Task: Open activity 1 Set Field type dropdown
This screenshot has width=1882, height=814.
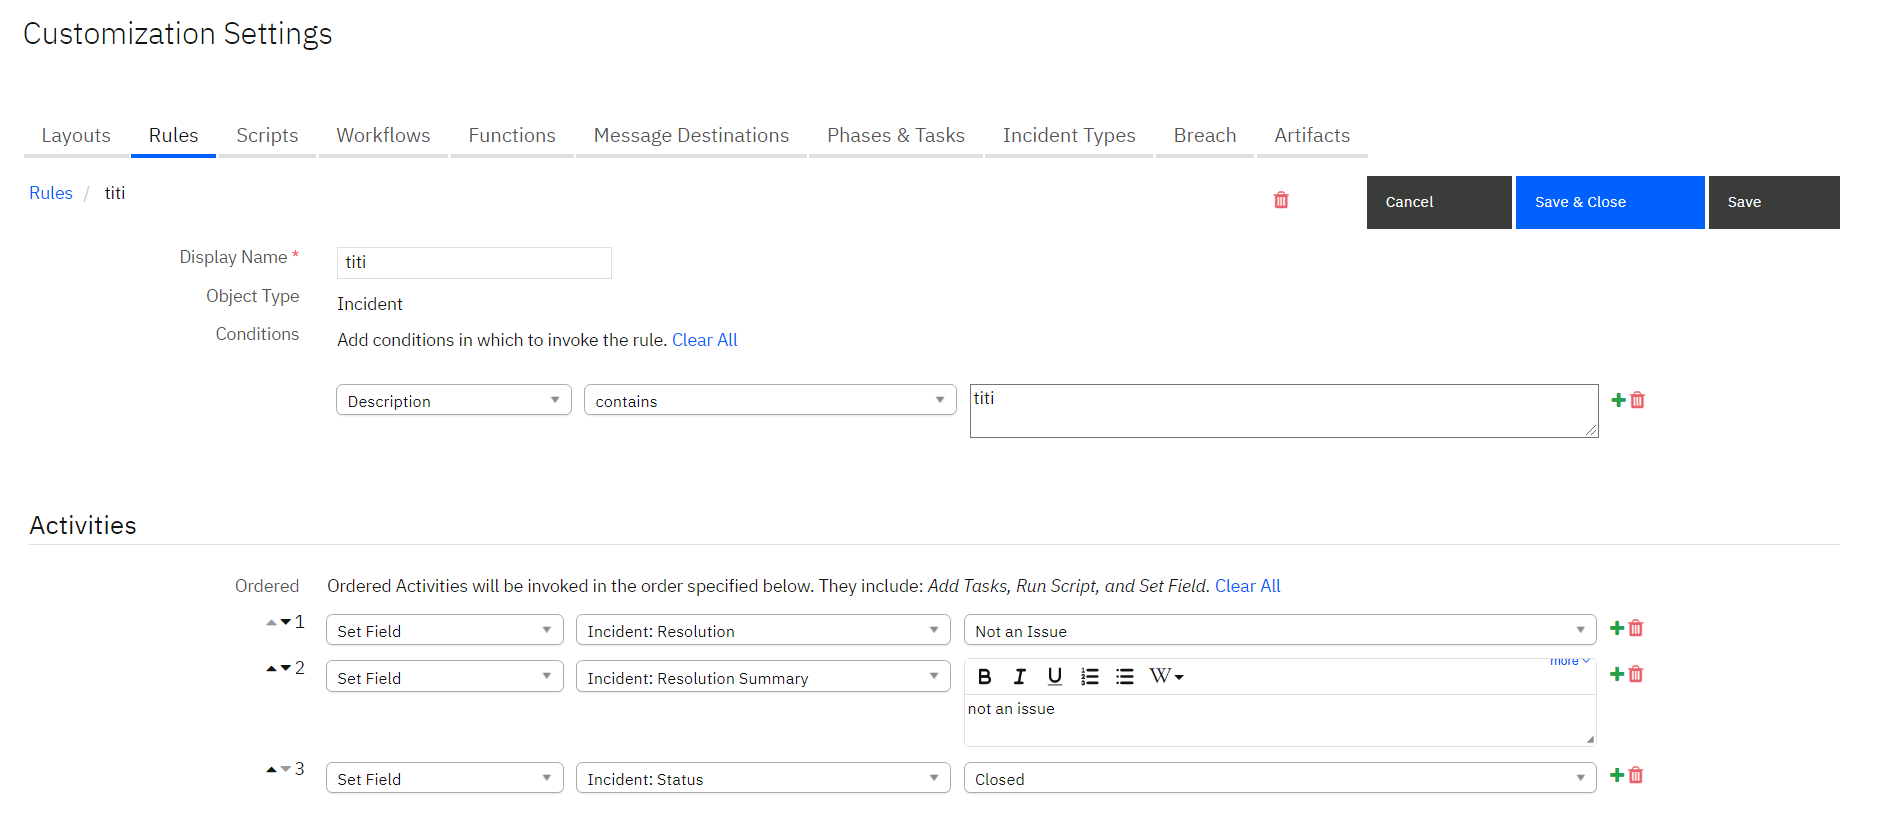Action: click(445, 630)
